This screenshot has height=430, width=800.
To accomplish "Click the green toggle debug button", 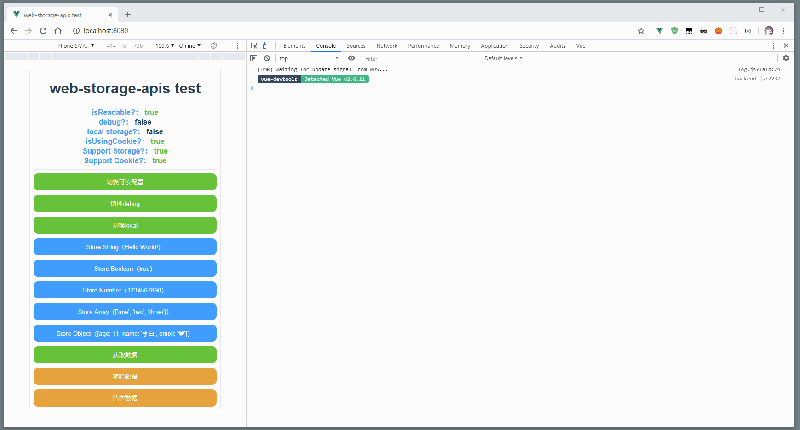I will (x=126, y=204).
